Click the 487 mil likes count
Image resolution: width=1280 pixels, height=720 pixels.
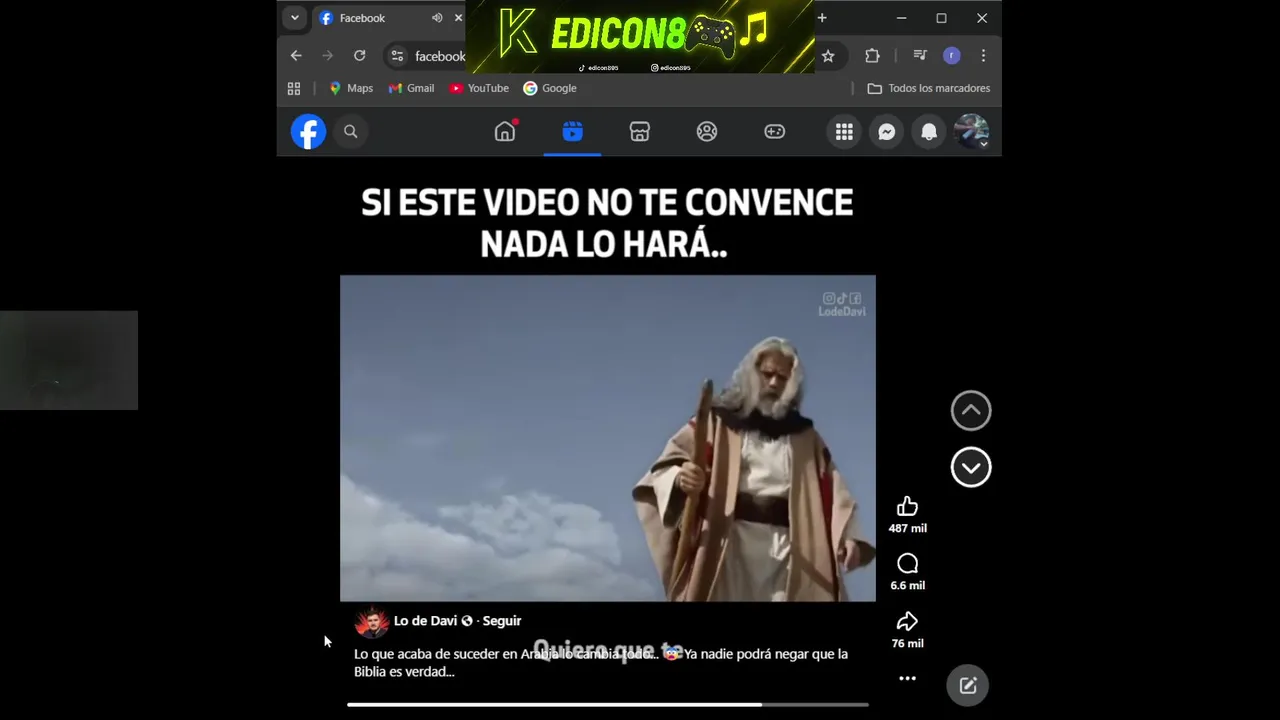908,528
